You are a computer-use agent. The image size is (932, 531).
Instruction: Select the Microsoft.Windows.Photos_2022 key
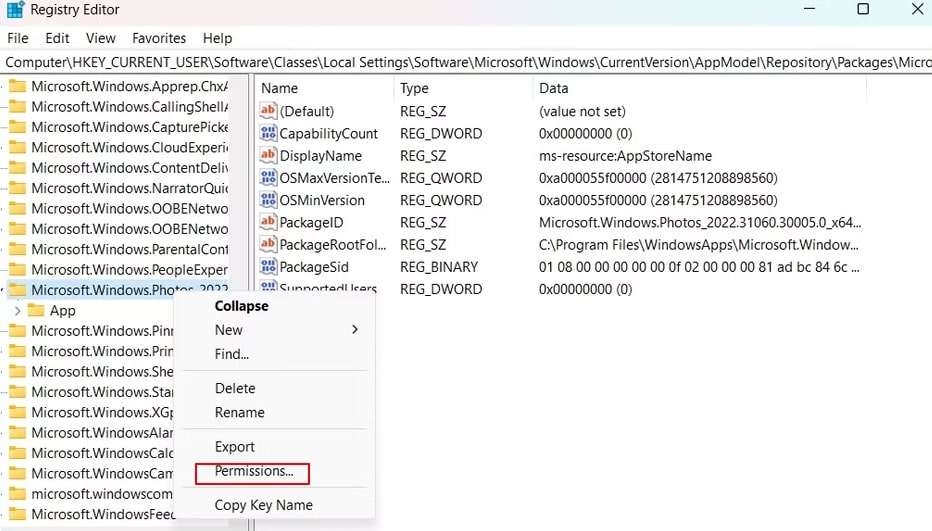click(130, 290)
